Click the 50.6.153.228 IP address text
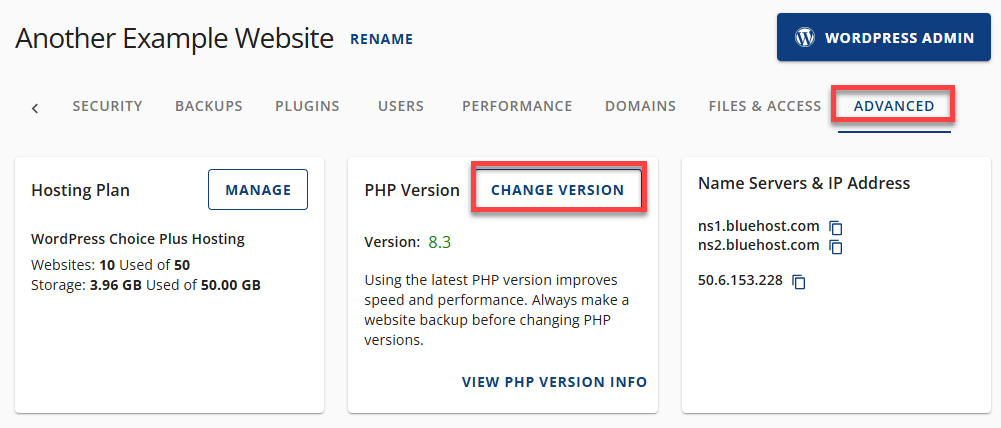The image size is (1001, 428). pyautogui.click(x=740, y=281)
